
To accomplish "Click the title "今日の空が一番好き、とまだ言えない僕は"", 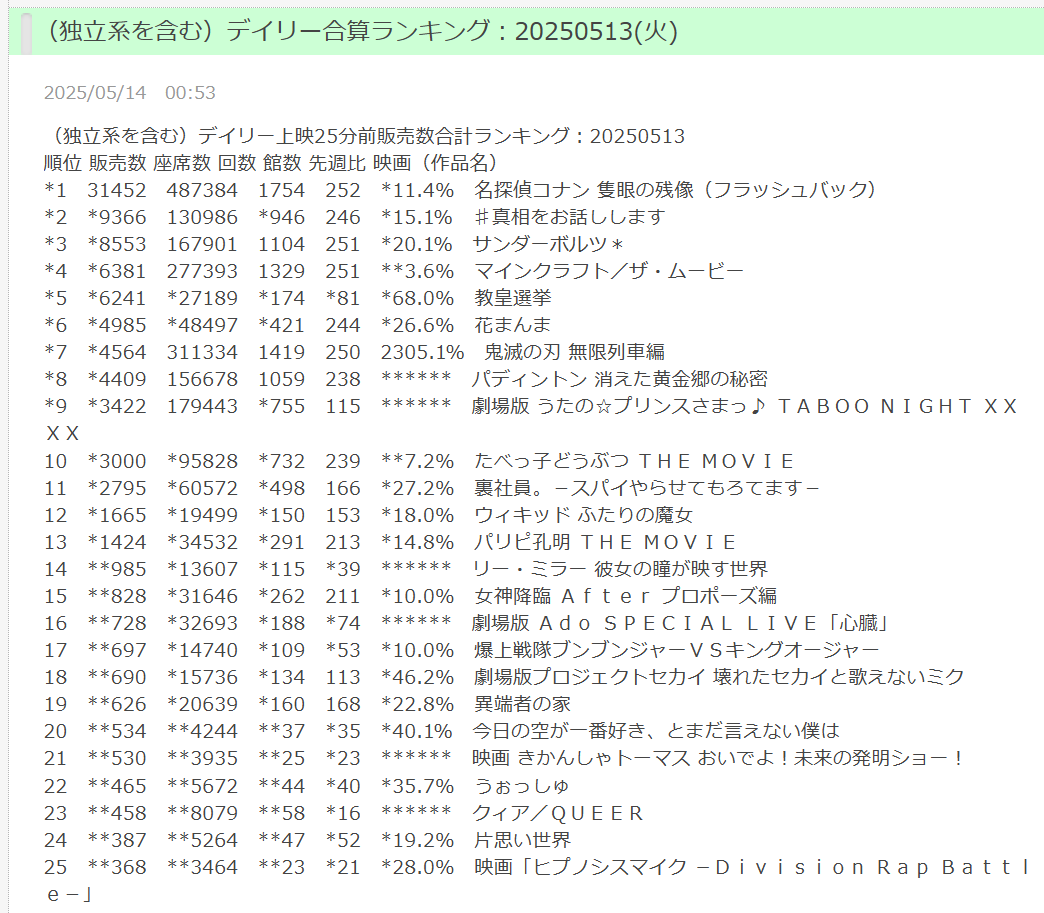I will point(656,731).
